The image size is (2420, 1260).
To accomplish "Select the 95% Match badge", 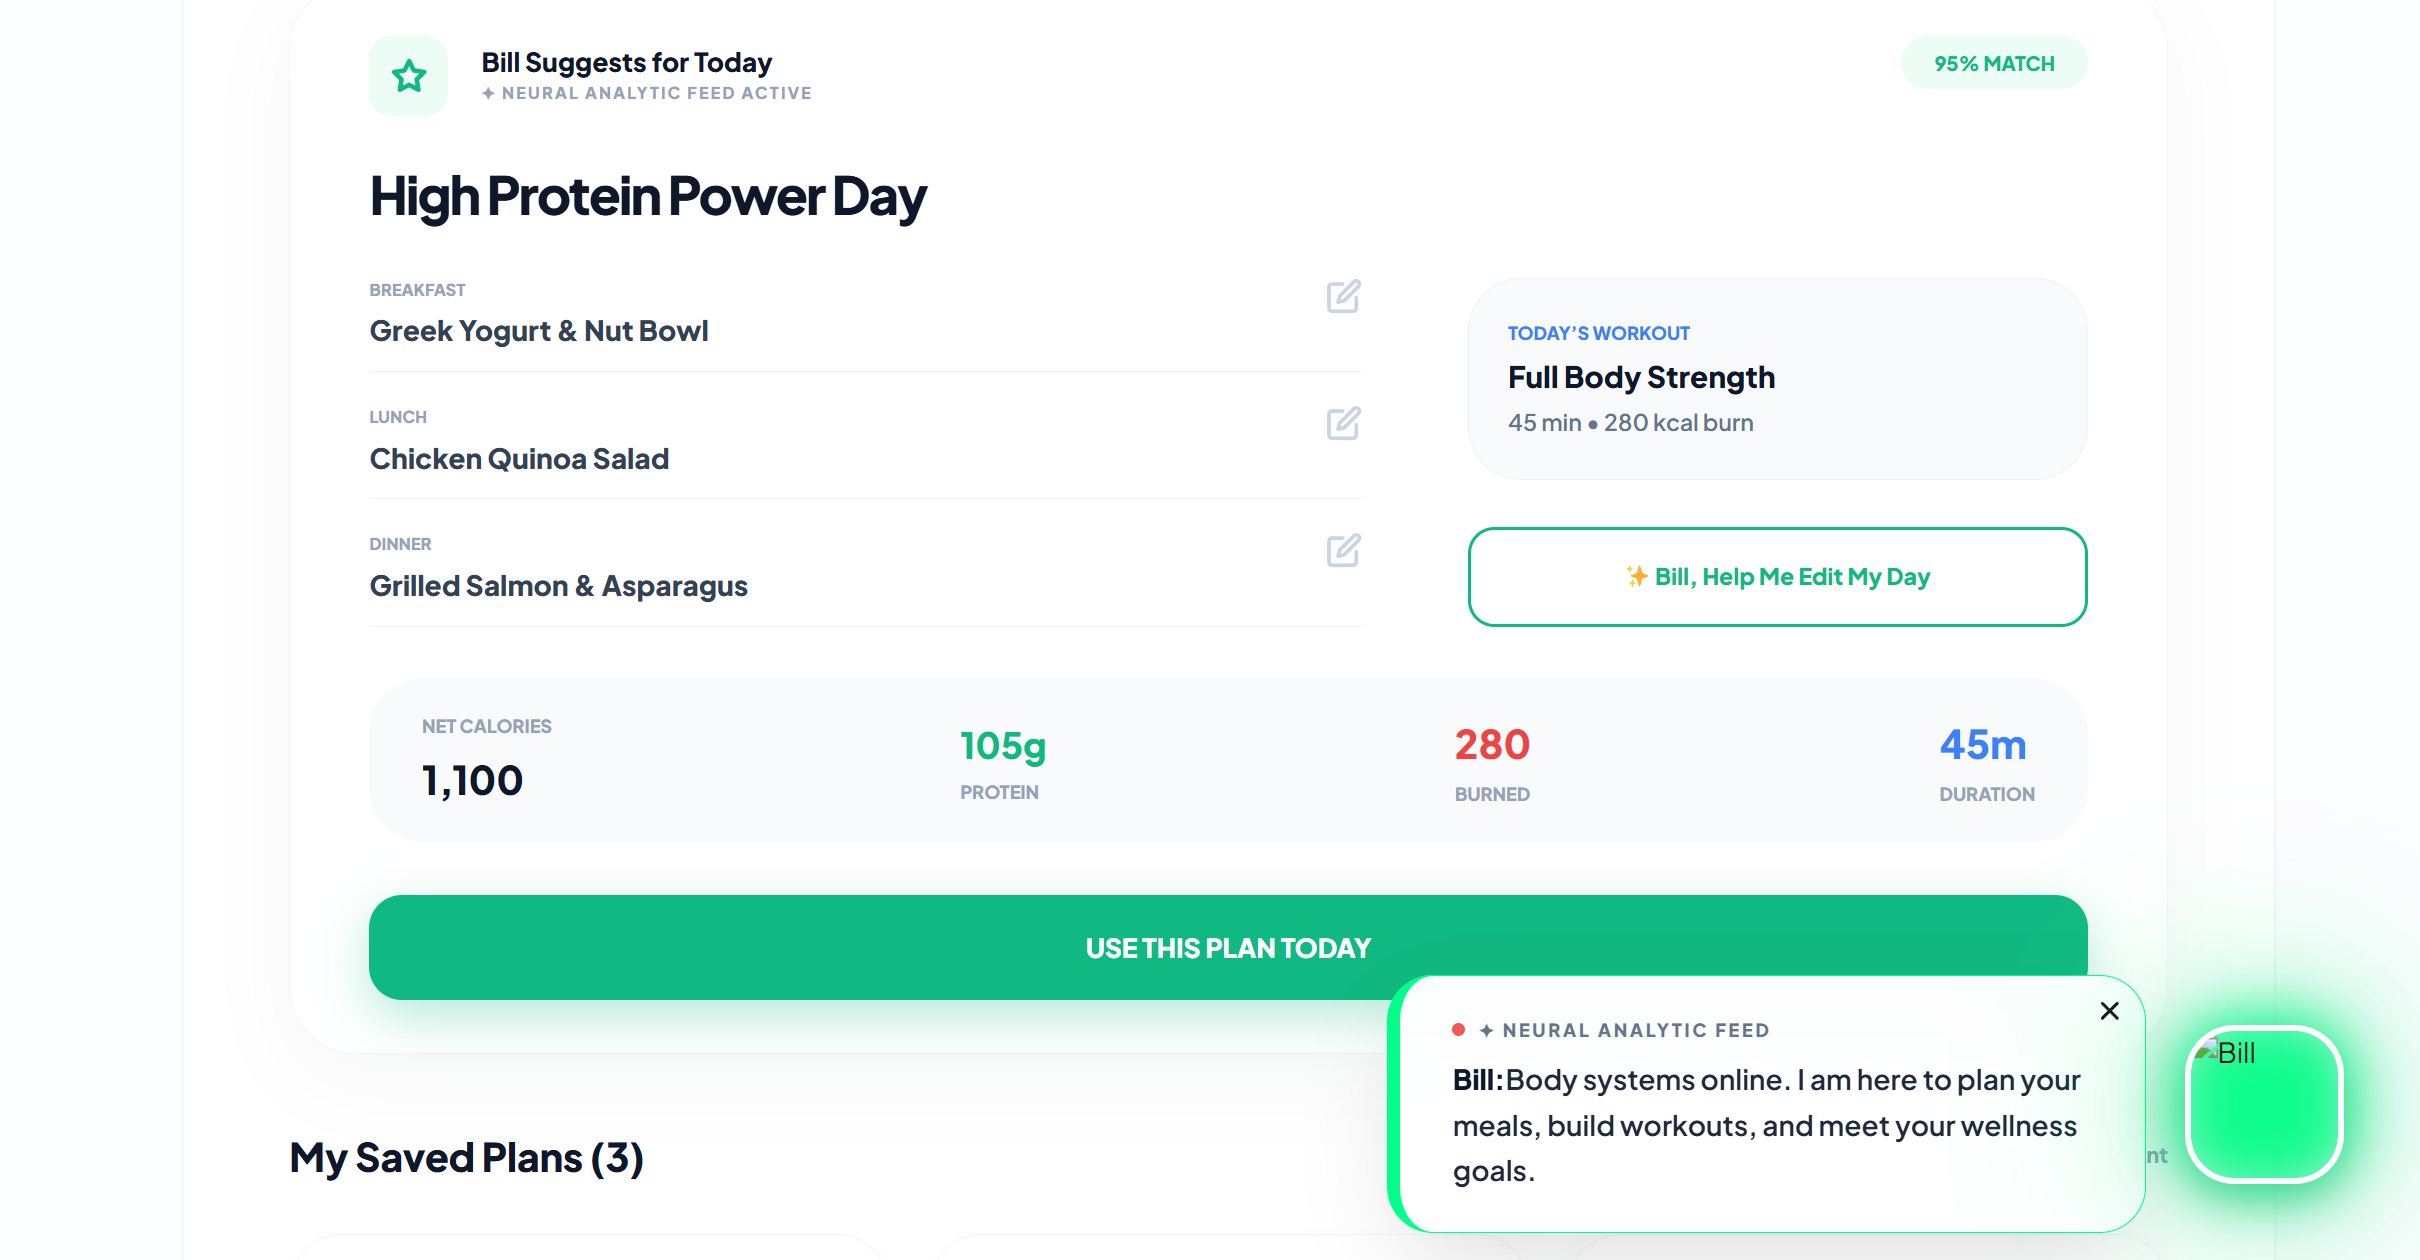I will click(x=1994, y=63).
